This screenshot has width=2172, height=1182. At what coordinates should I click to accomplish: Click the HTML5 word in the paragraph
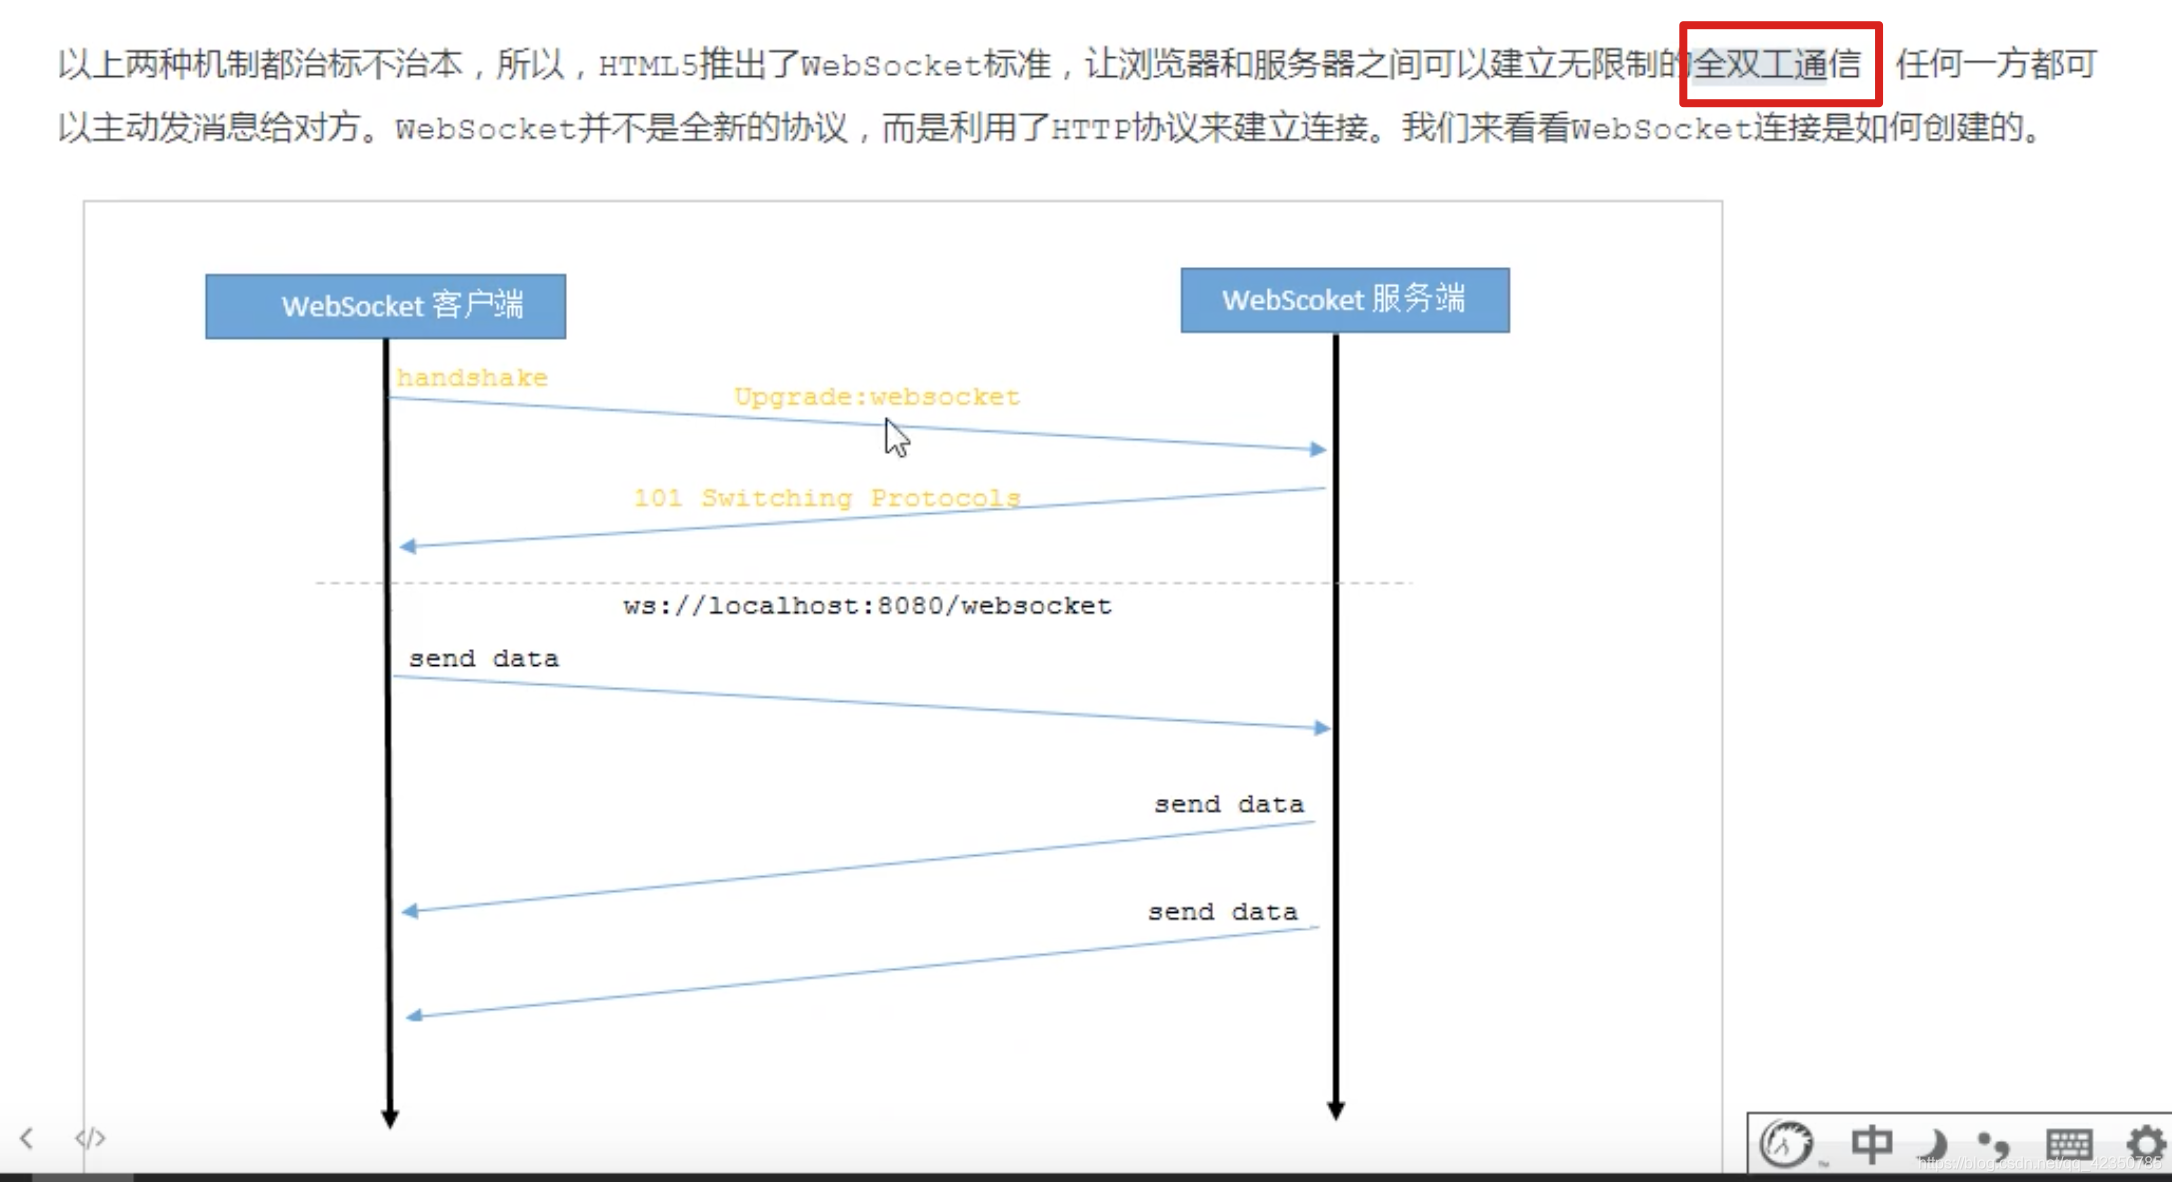[x=648, y=66]
